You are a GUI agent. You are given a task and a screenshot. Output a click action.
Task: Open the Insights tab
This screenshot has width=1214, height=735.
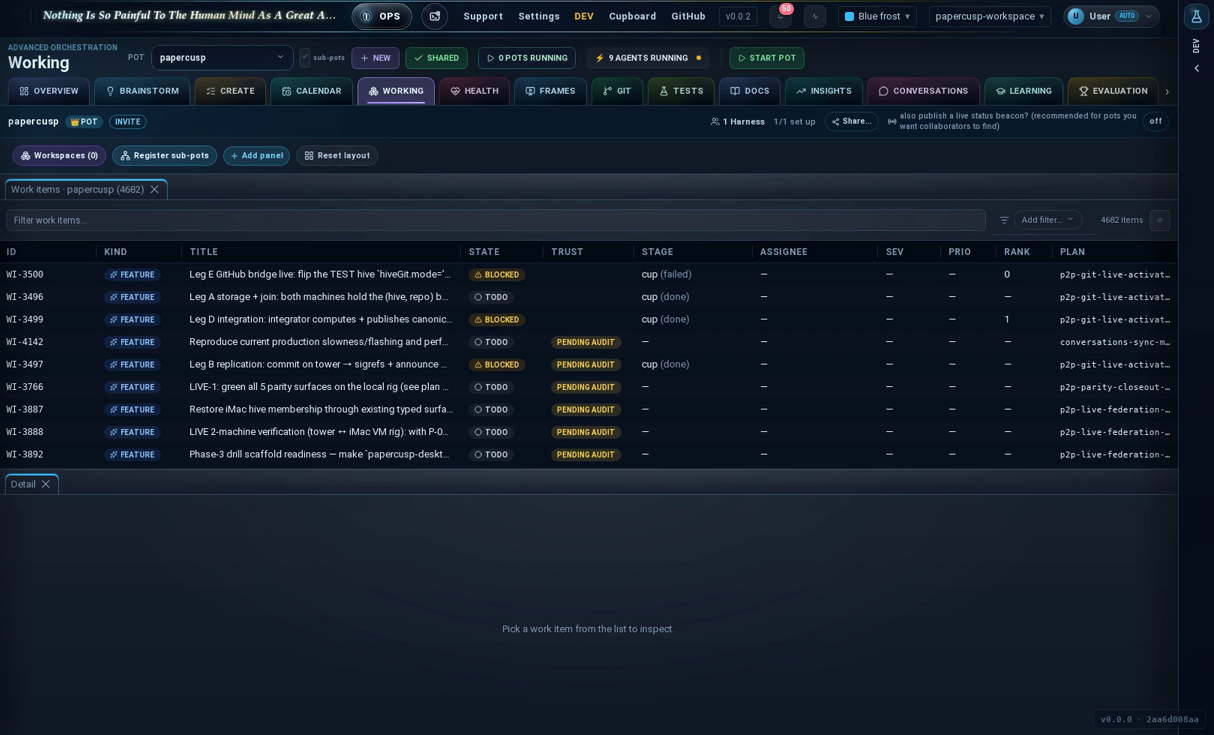(x=824, y=91)
